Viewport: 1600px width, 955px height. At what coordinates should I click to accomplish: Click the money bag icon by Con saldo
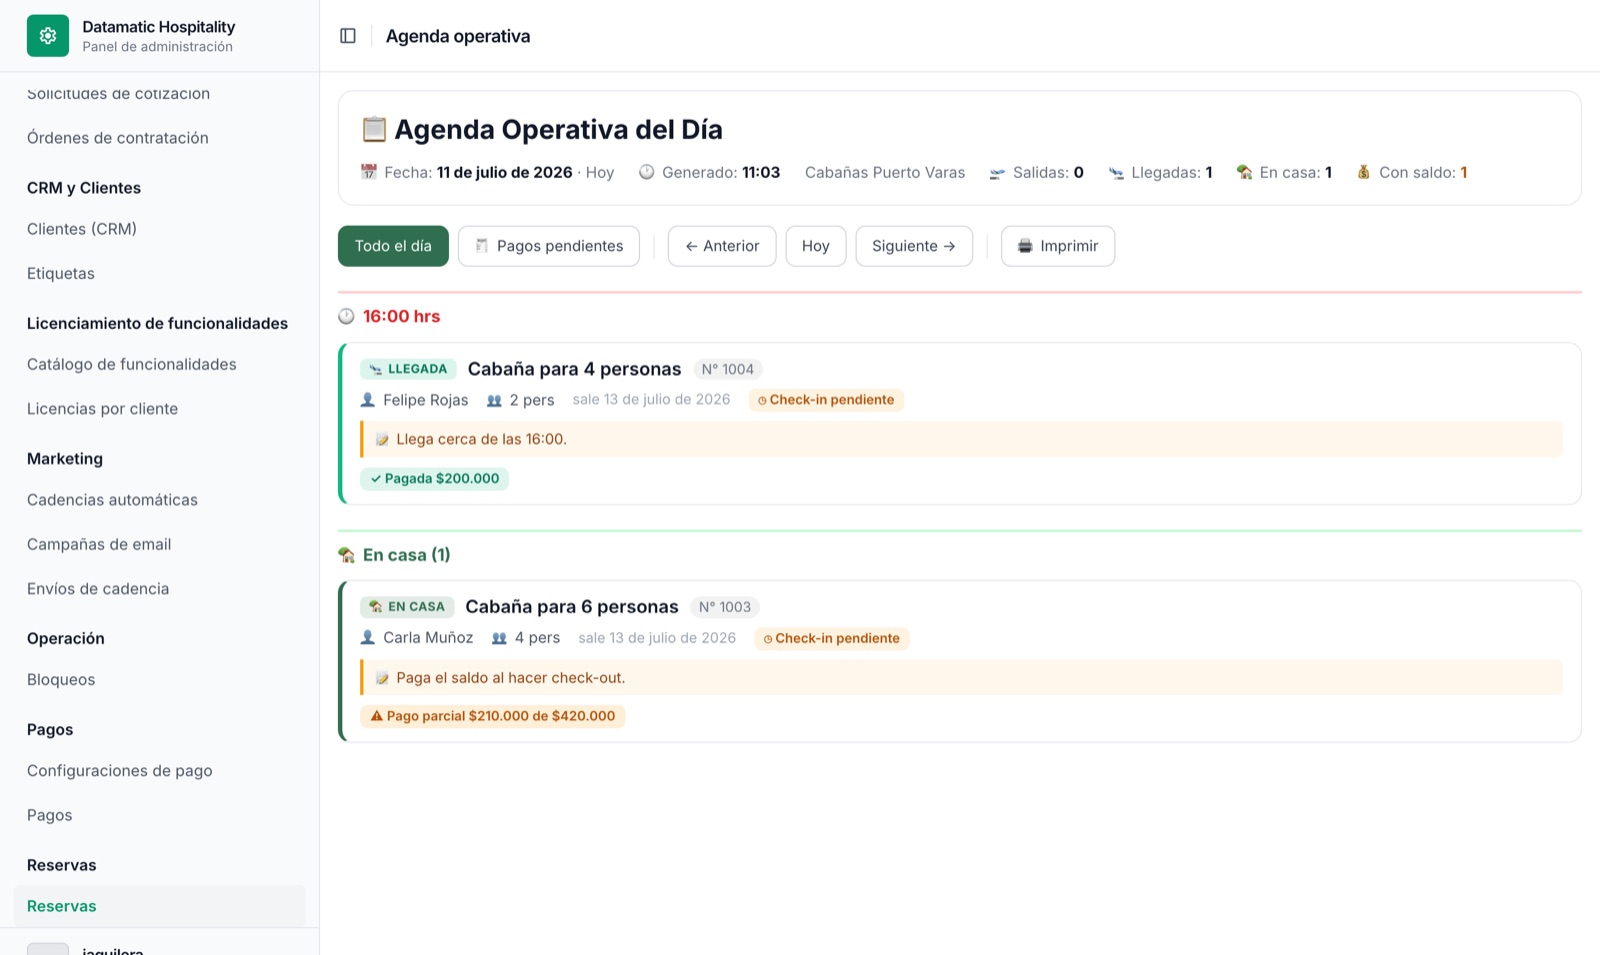click(x=1364, y=172)
